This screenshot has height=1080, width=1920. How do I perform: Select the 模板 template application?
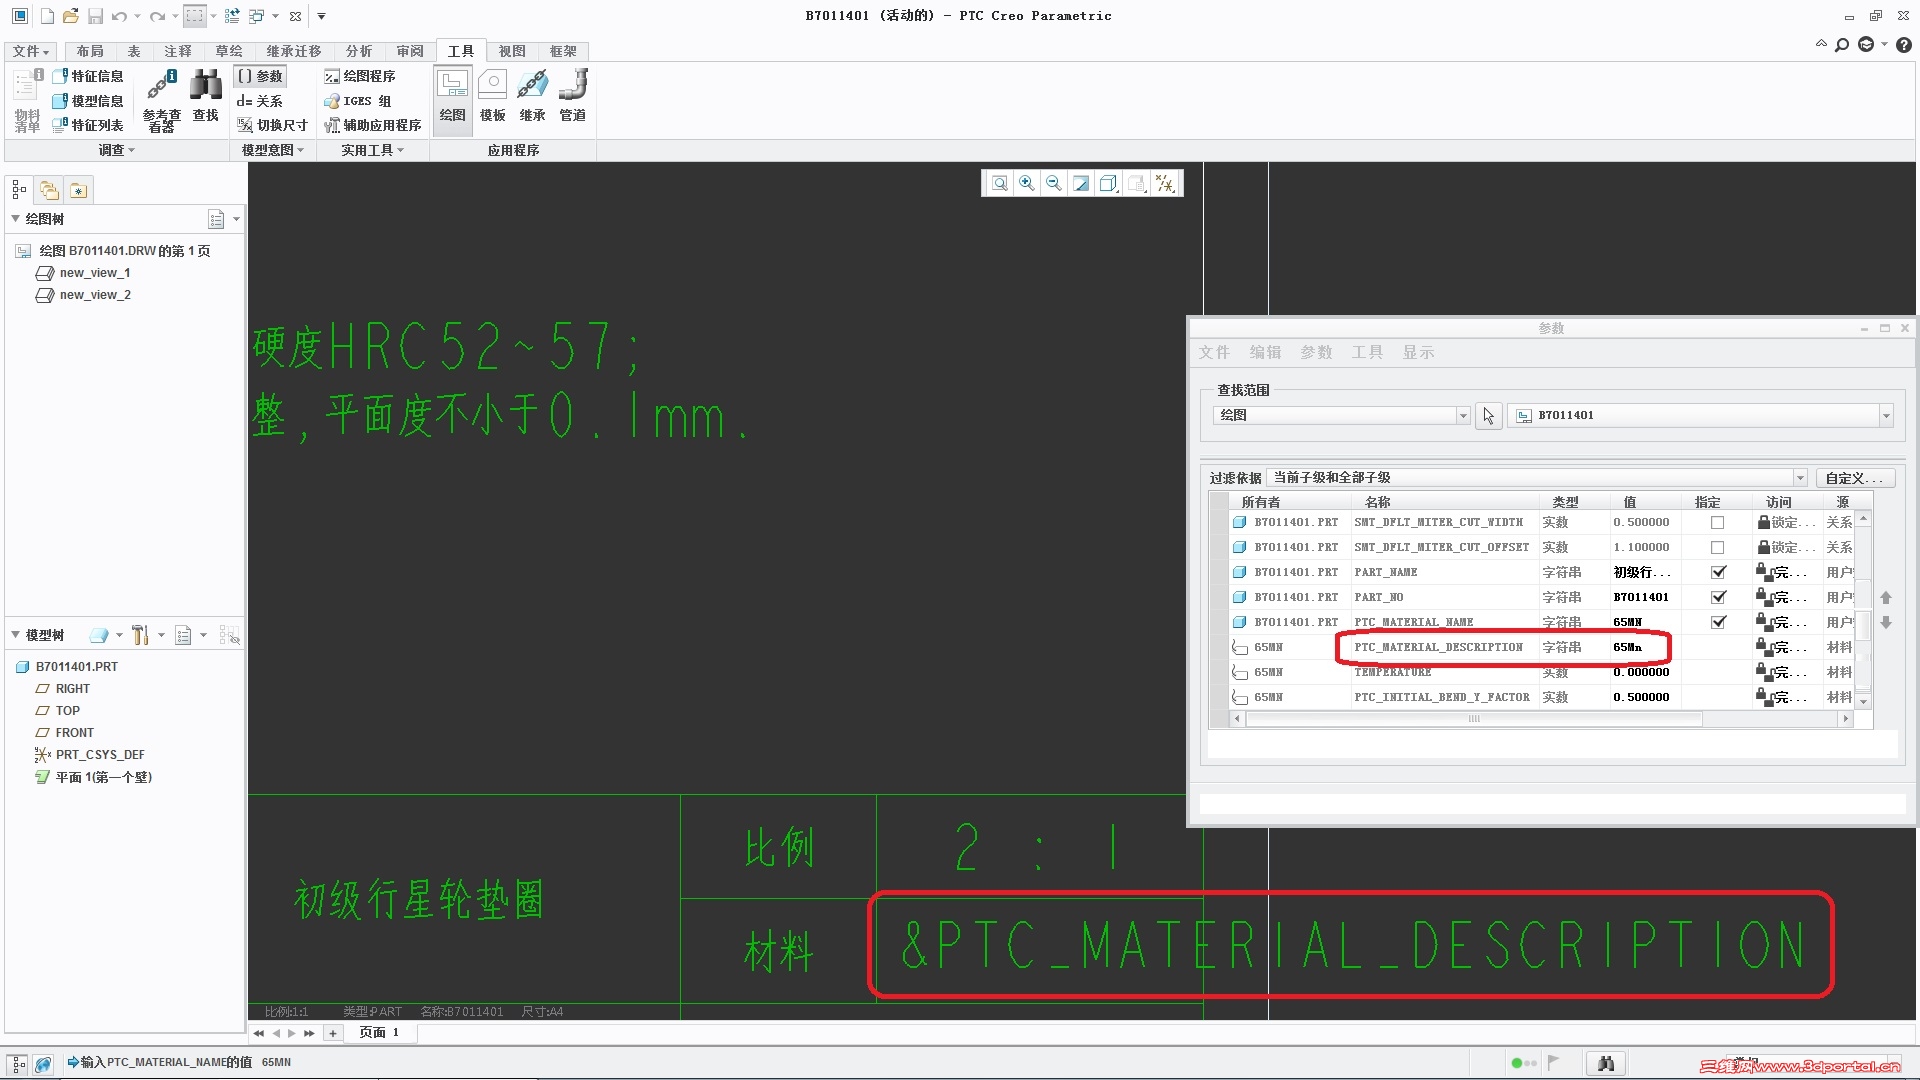coord(492,97)
